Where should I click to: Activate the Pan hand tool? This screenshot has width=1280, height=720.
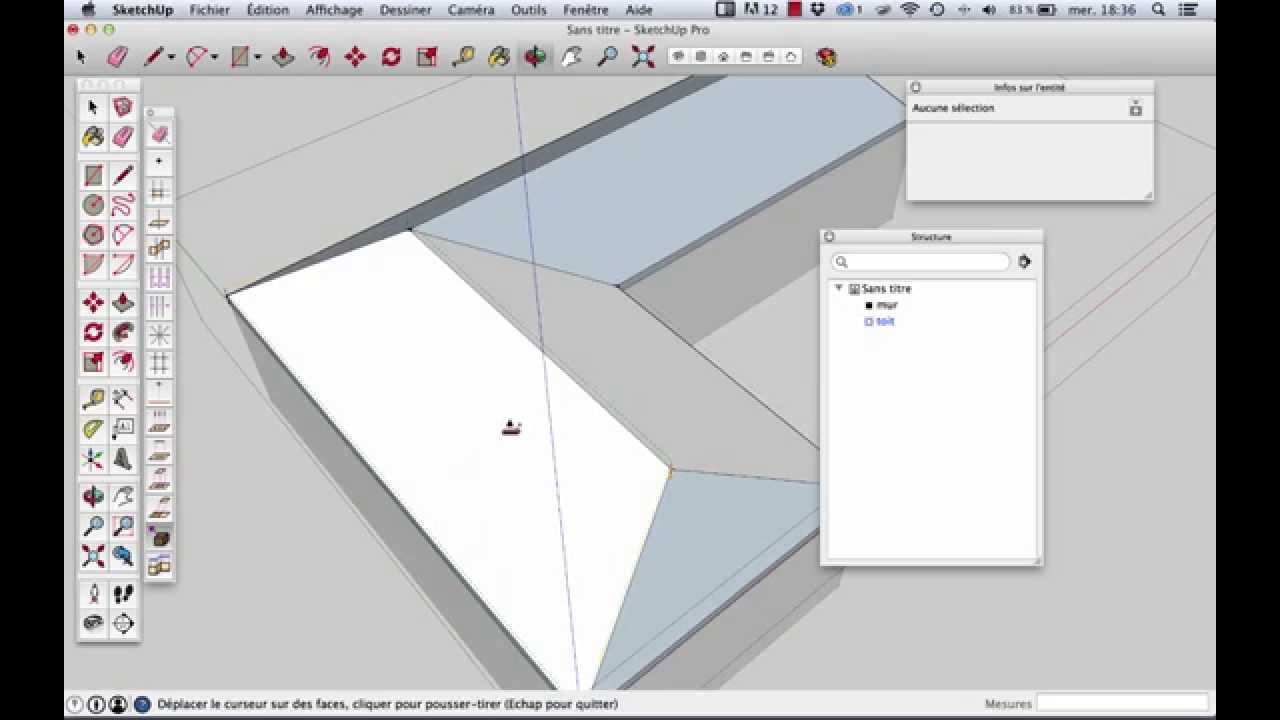[x=571, y=57]
